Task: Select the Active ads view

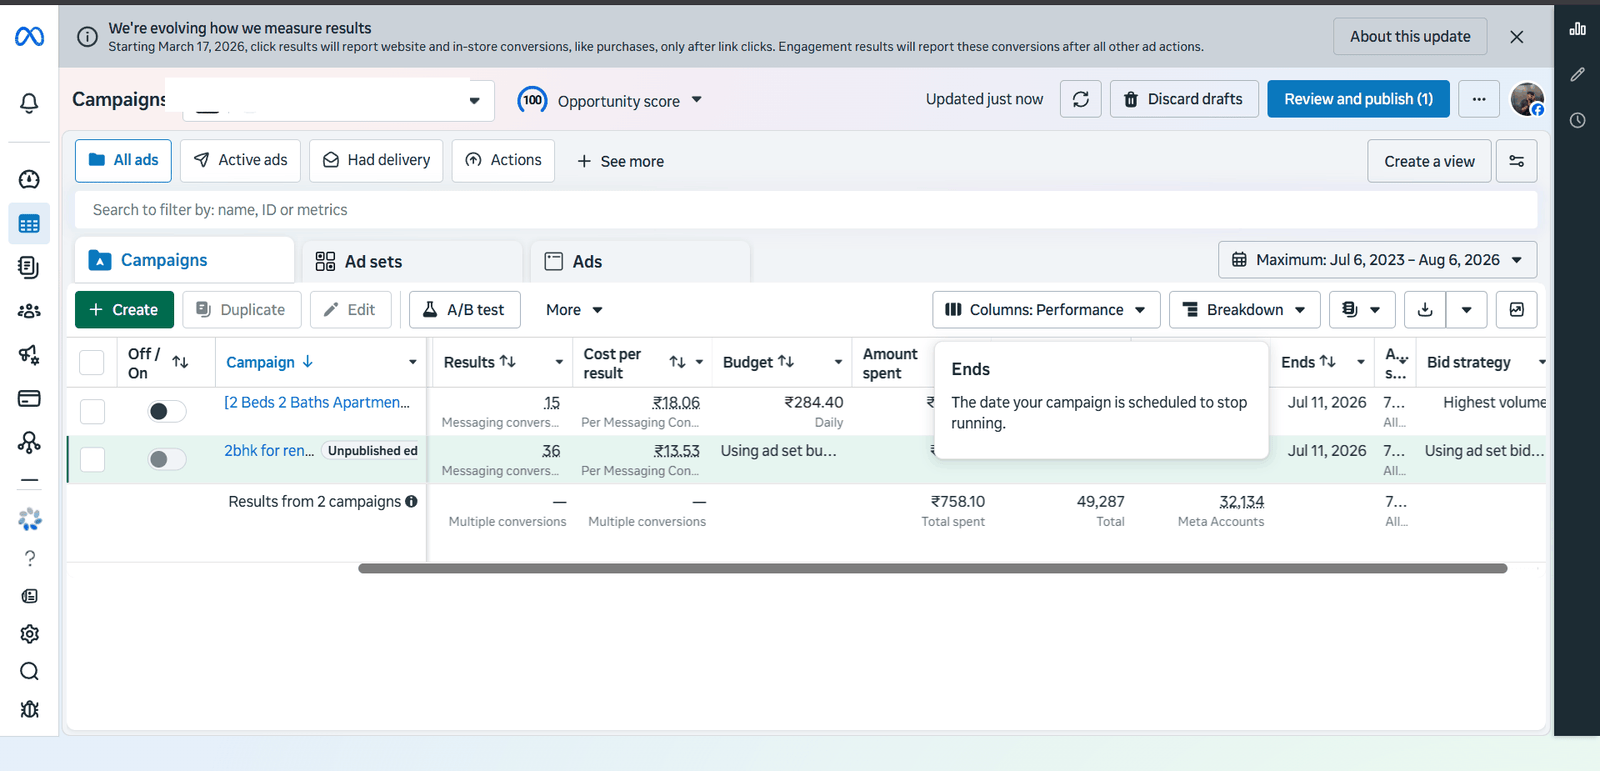Action: coord(240,160)
